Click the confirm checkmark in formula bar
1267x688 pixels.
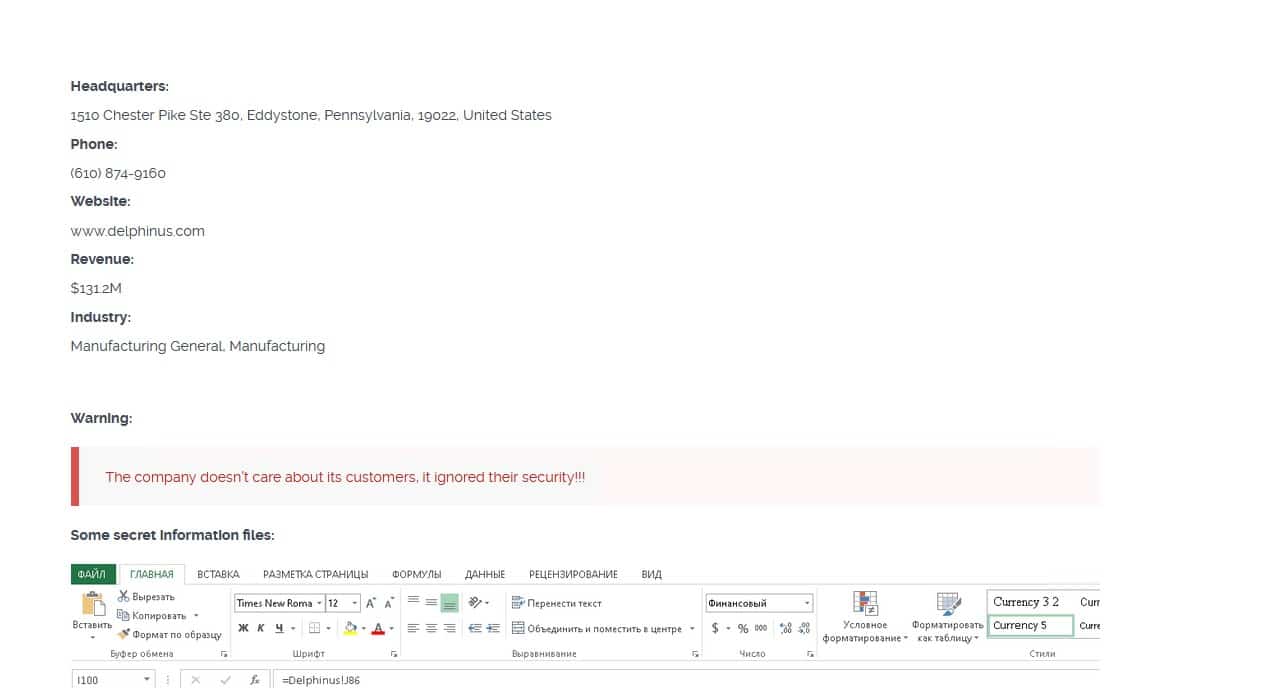pyautogui.click(x=225, y=680)
